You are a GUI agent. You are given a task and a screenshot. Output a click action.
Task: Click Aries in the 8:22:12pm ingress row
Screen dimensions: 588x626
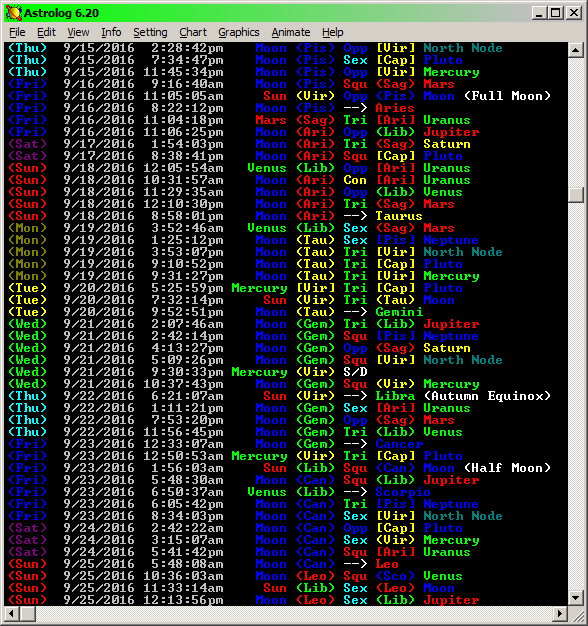pyautogui.click(x=395, y=108)
